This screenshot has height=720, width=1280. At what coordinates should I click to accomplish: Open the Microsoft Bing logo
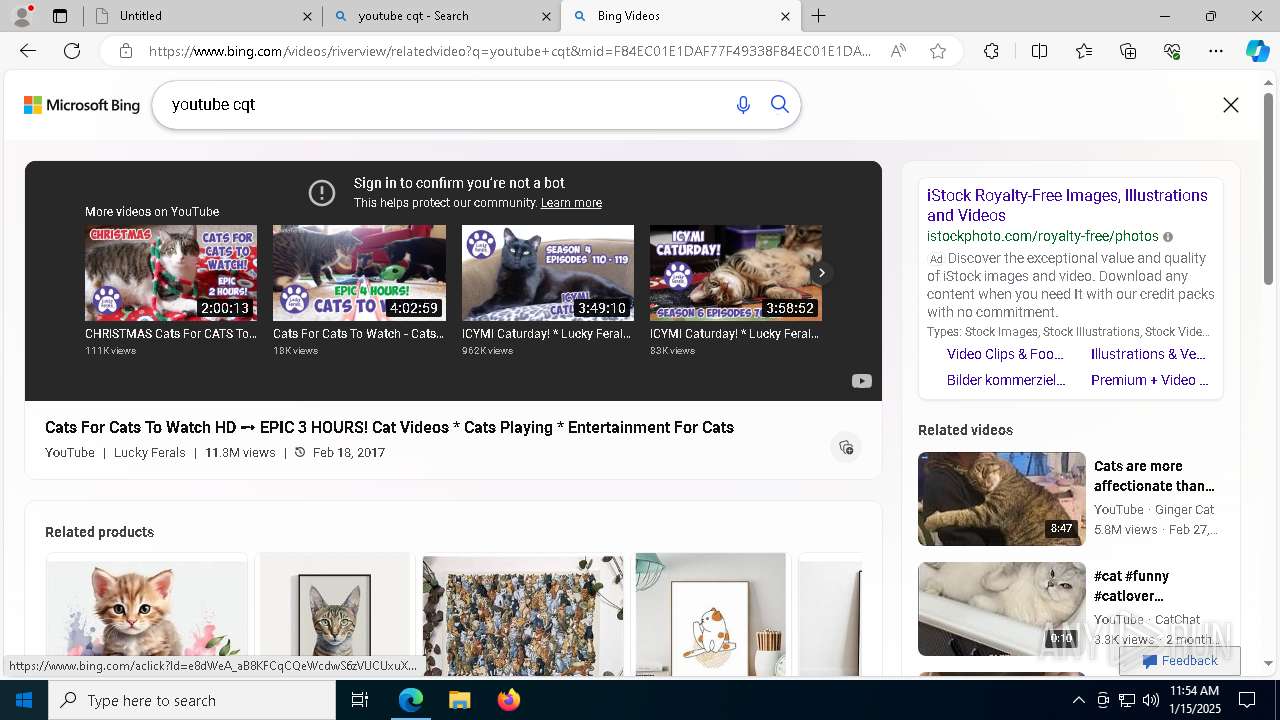pyautogui.click(x=82, y=105)
